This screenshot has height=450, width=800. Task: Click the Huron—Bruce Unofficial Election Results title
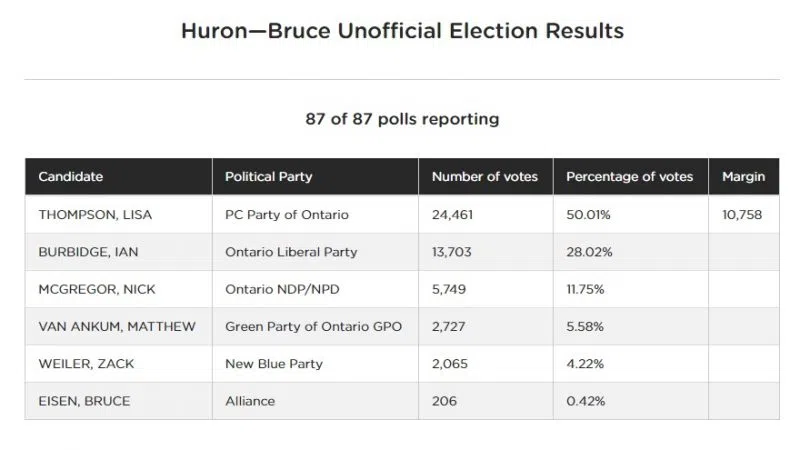pos(402,31)
